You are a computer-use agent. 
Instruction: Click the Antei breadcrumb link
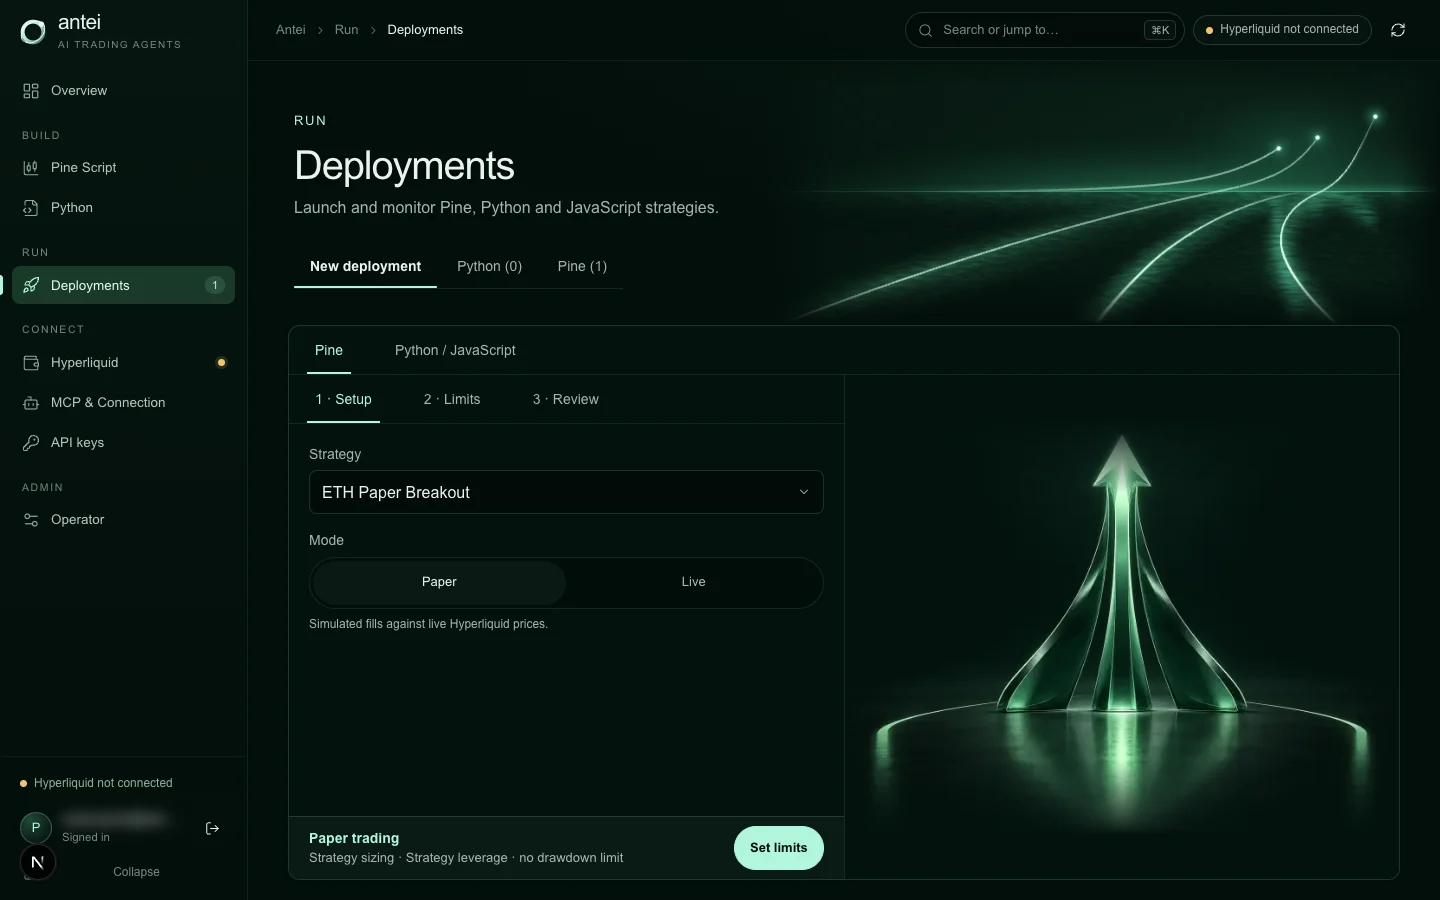tap(291, 30)
